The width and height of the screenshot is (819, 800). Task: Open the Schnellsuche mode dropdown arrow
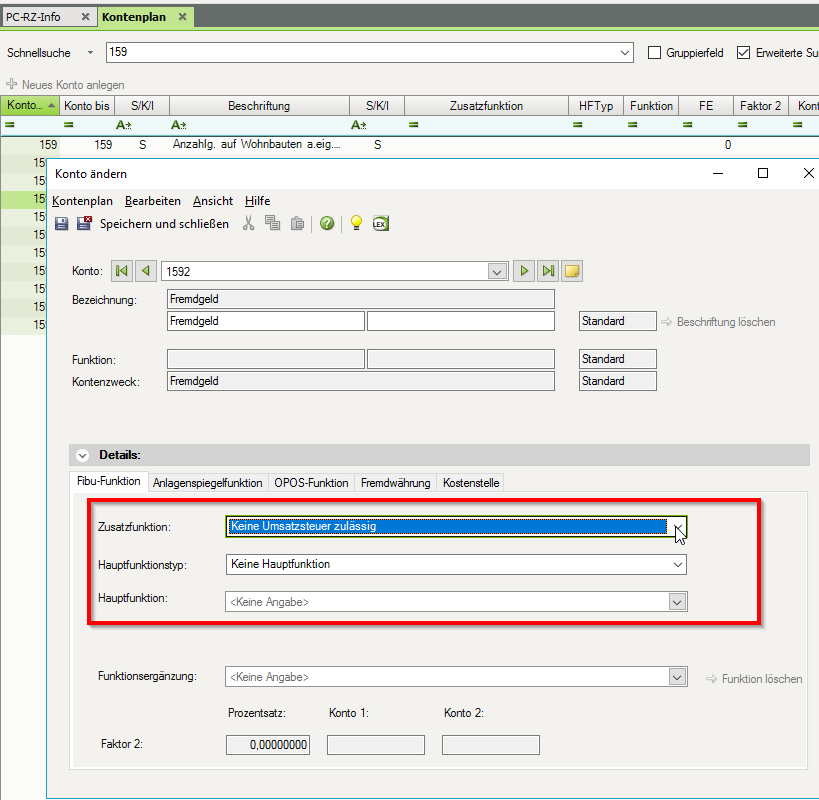coord(90,53)
